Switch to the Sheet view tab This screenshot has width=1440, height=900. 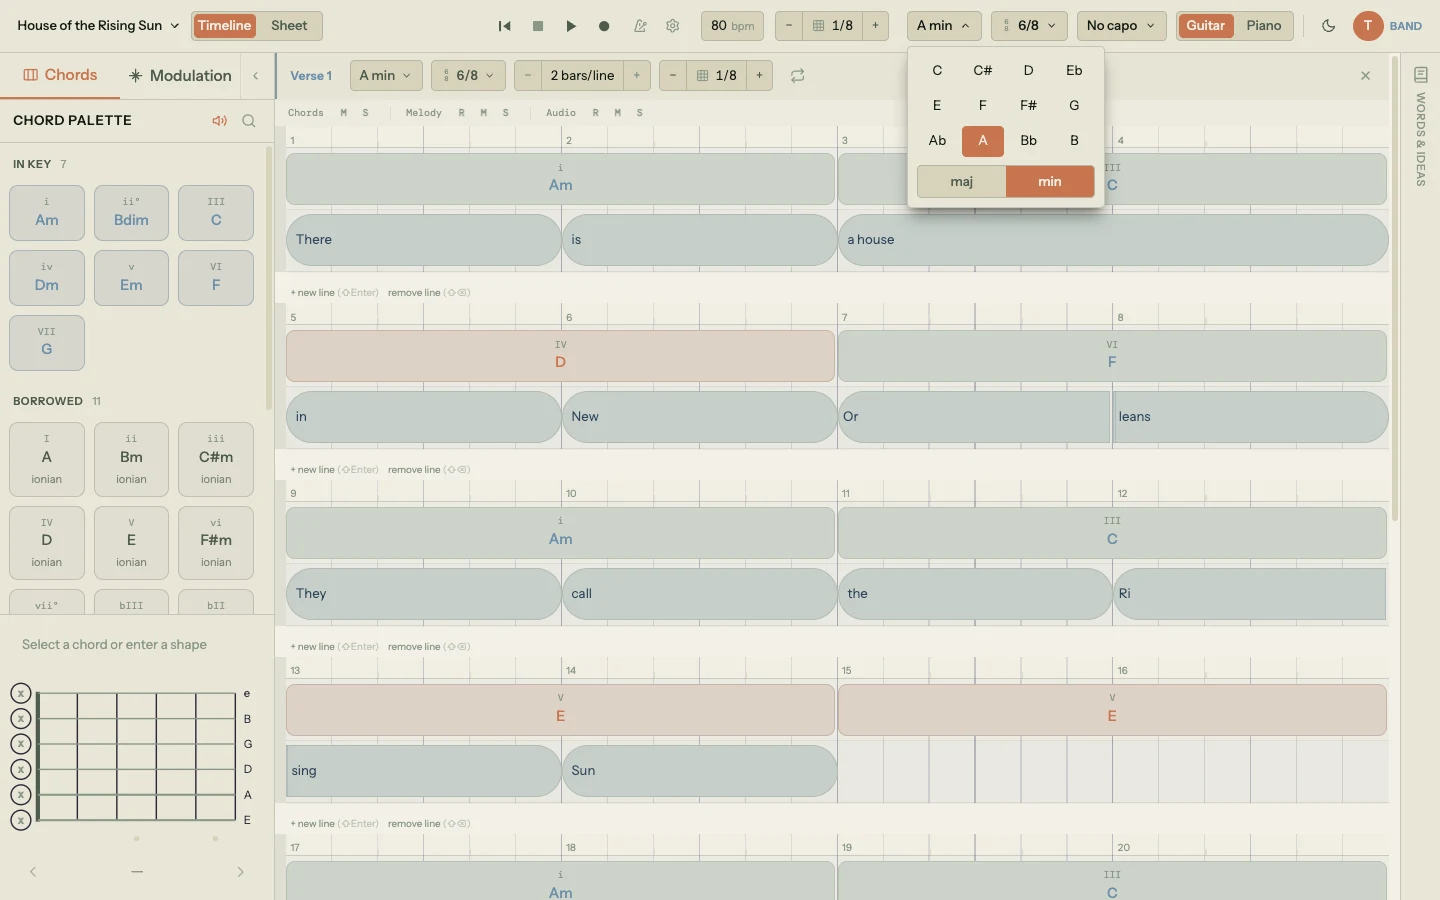pos(289,26)
